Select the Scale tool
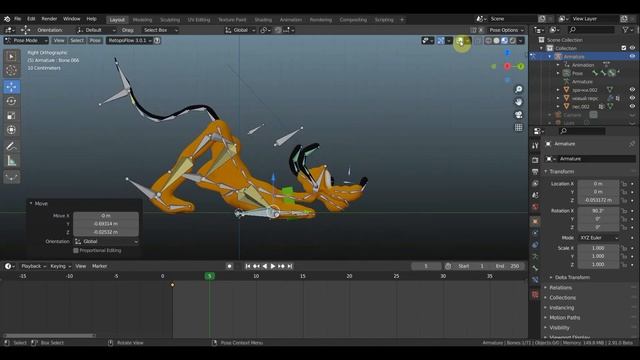The width and height of the screenshot is (640, 360). point(11,116)
